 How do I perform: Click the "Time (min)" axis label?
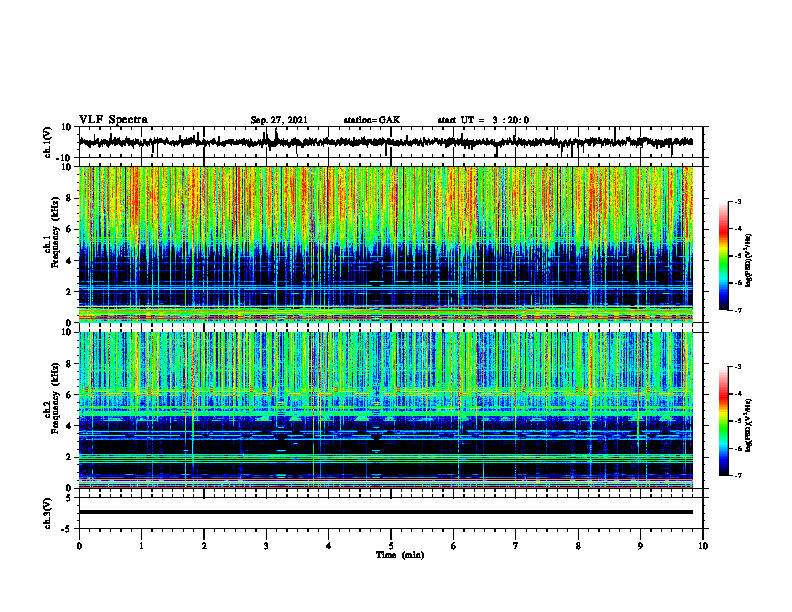[x=400, y=555]
